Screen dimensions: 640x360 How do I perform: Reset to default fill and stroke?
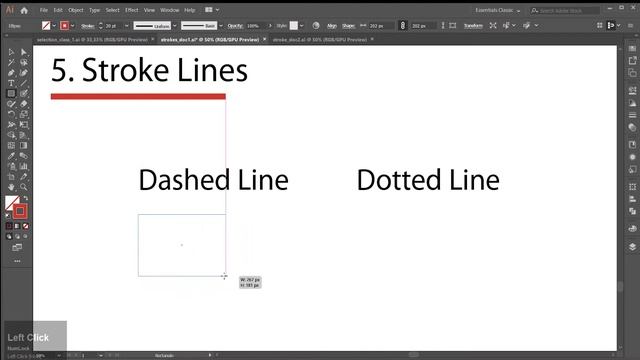[8, 215]
